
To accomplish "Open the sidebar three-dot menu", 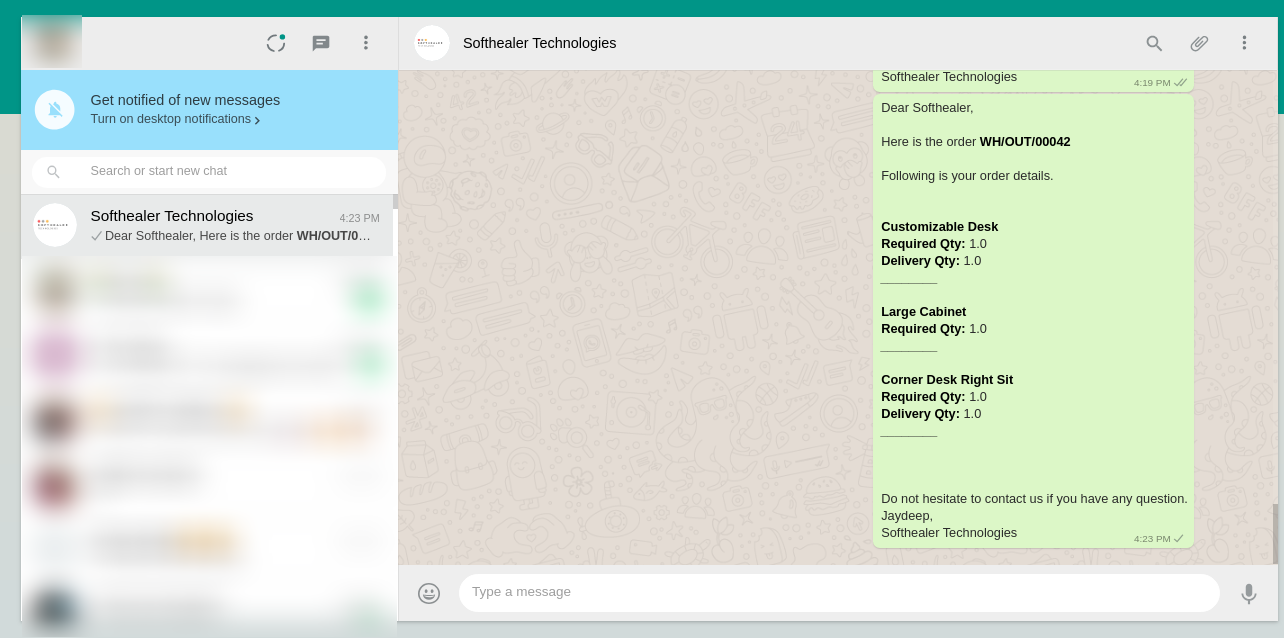I will (x=366, y=43).
